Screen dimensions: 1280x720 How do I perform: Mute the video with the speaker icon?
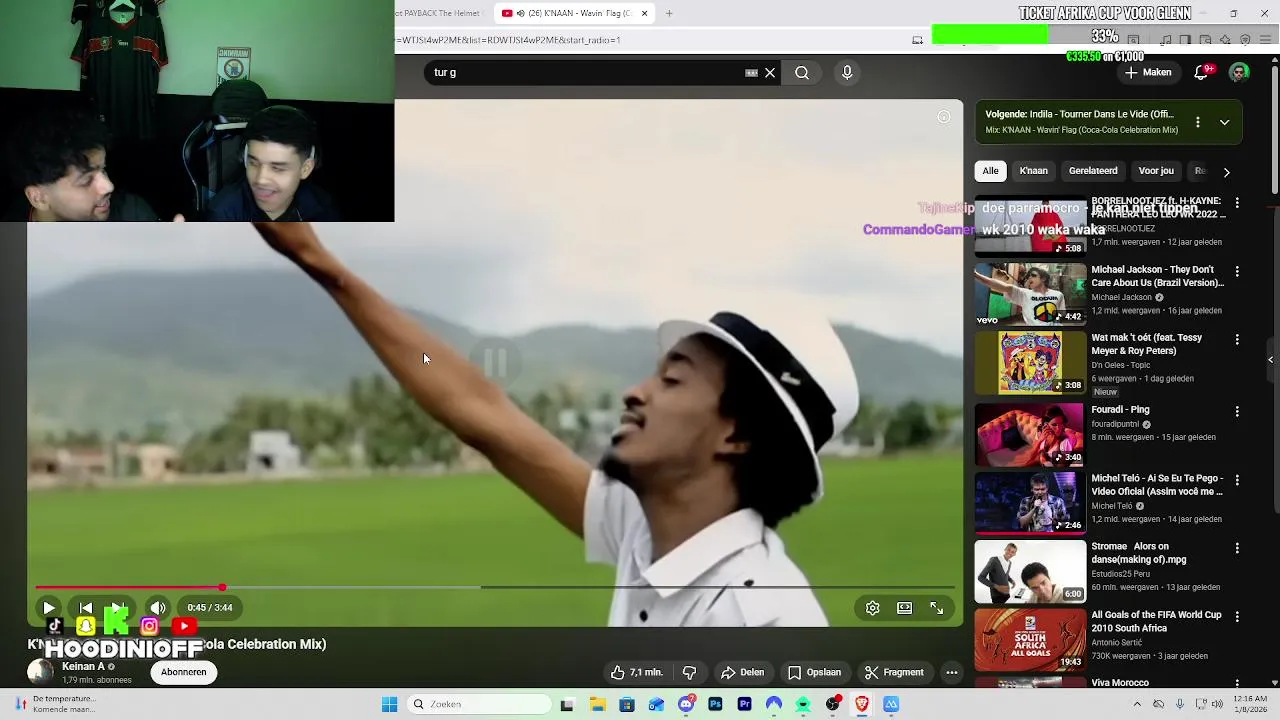pos(158,608)
